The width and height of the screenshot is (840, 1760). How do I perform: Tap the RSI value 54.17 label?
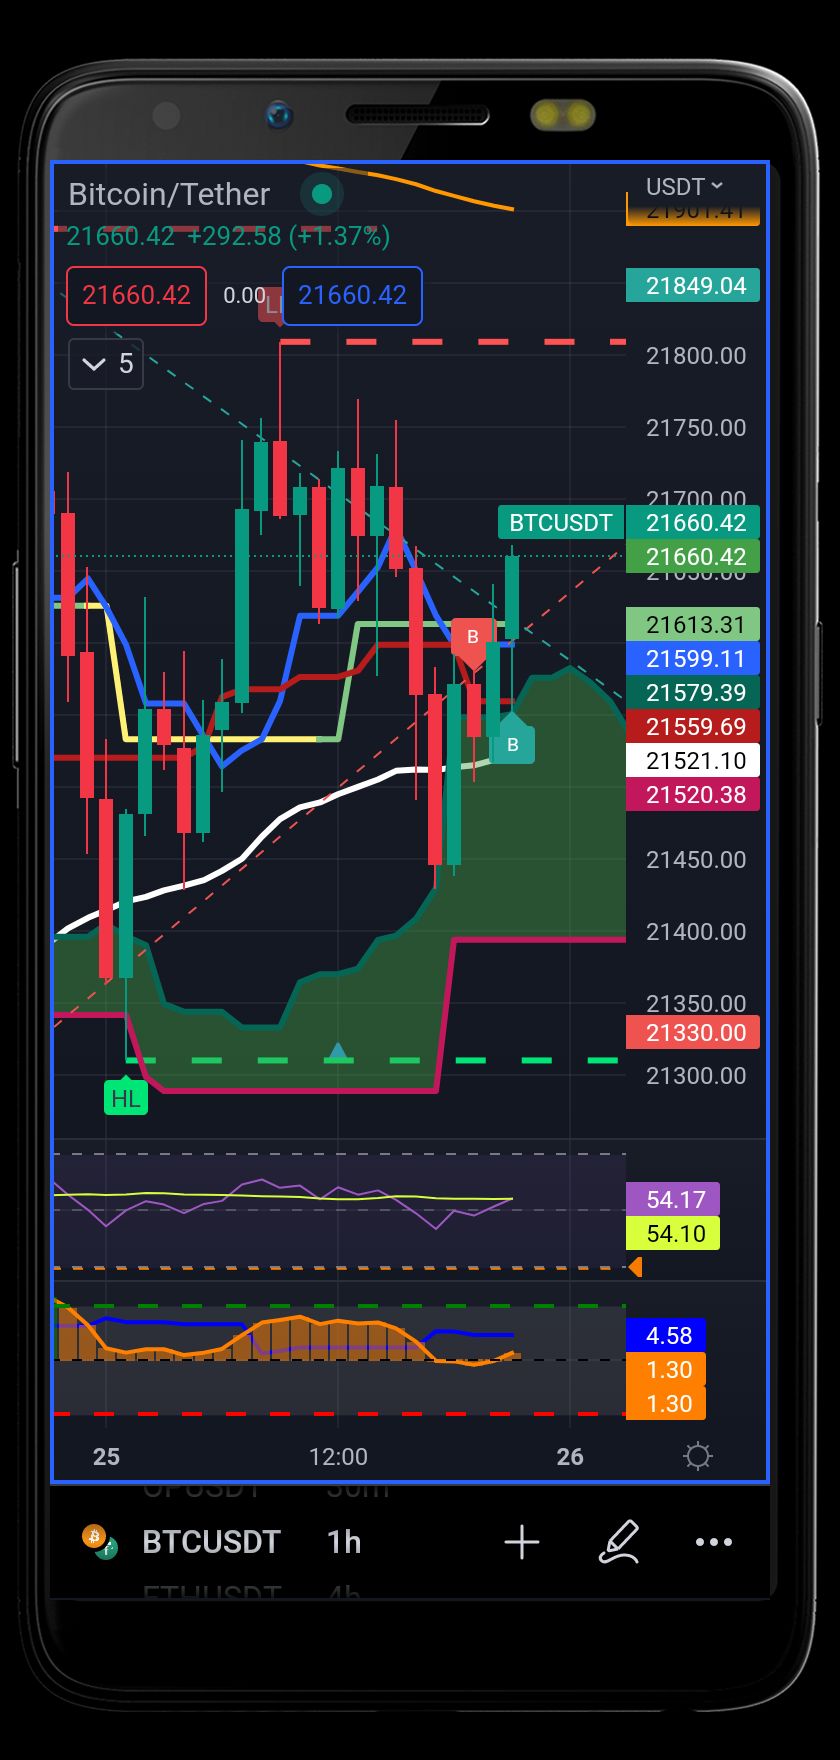673,1199
